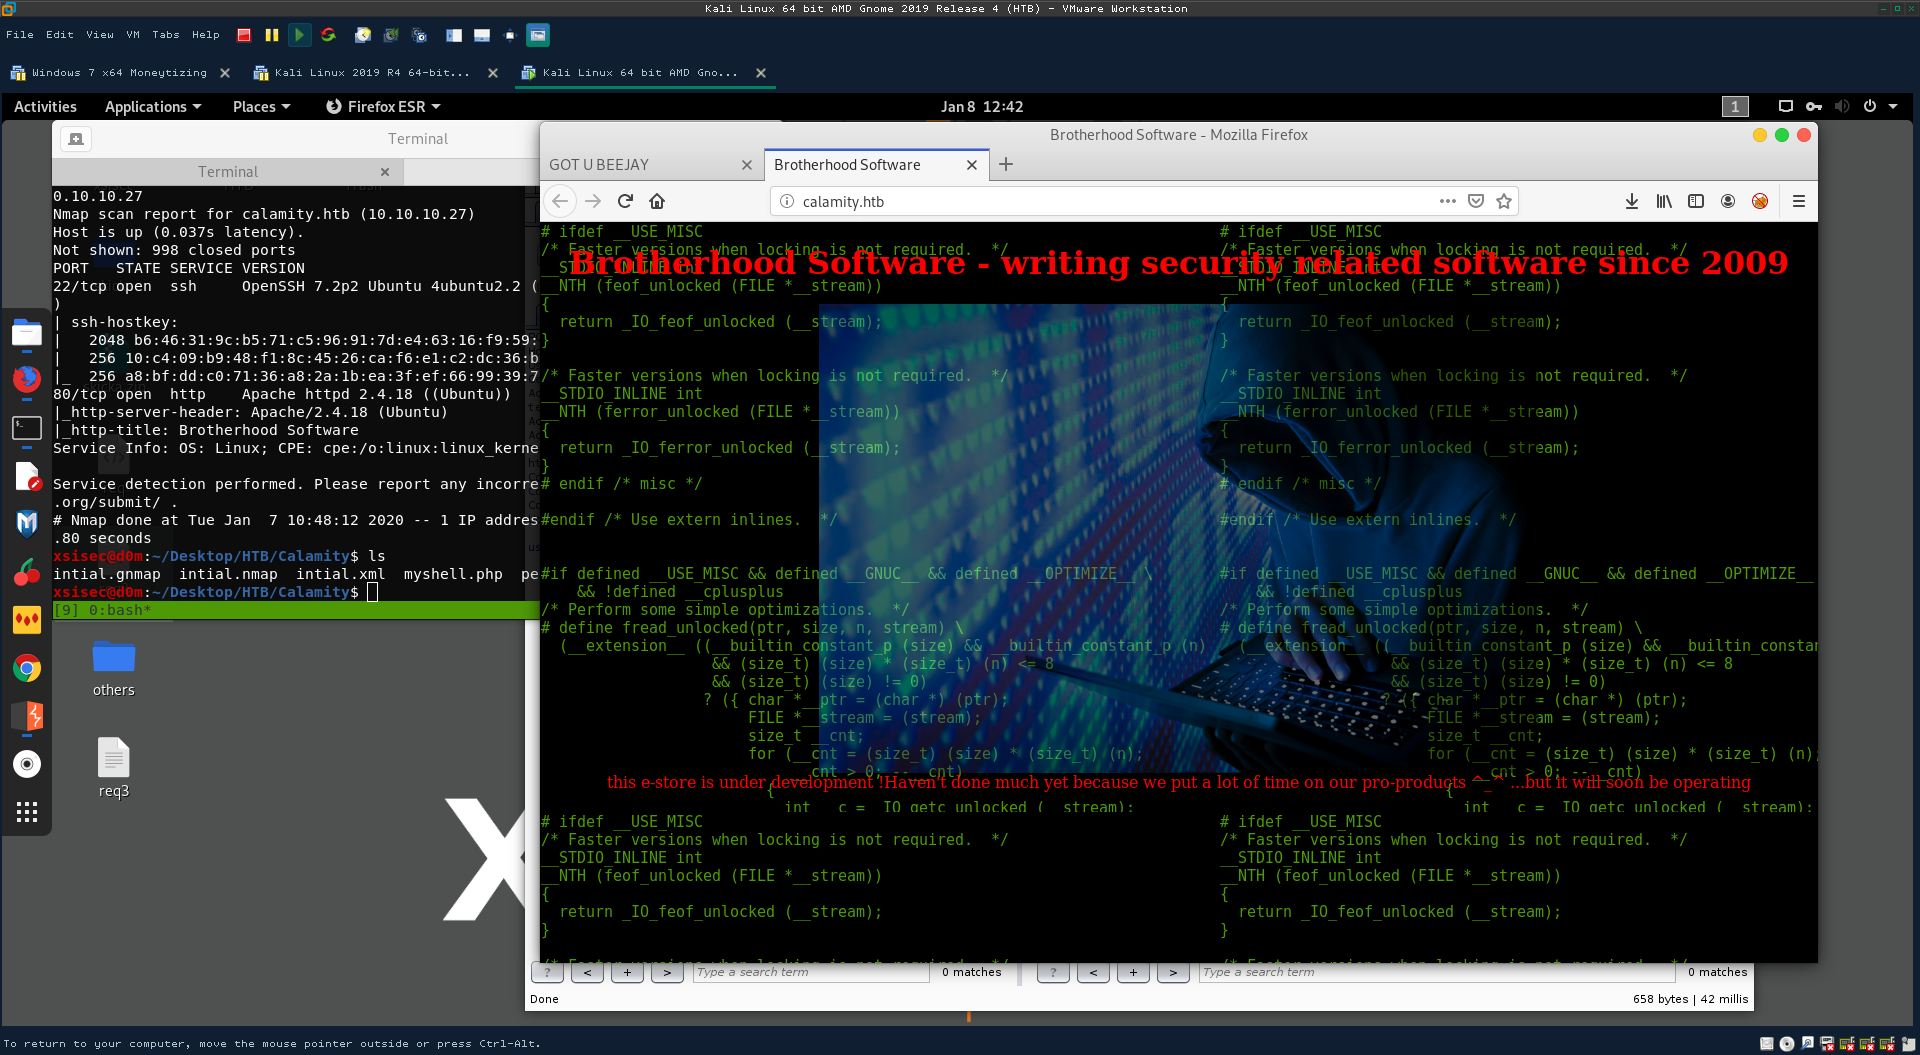Open the VMware snapshot manager icon

[420, 35]
